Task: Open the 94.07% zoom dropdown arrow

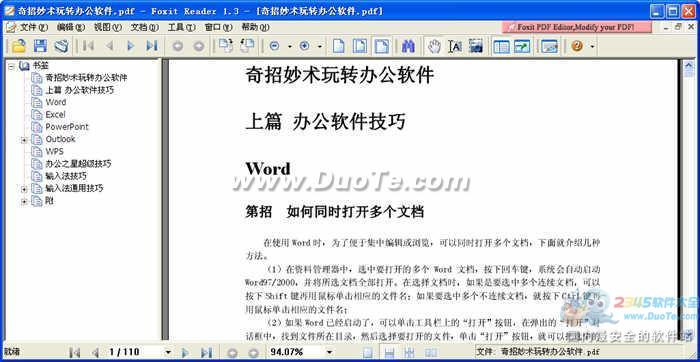Action: point(329,353)
